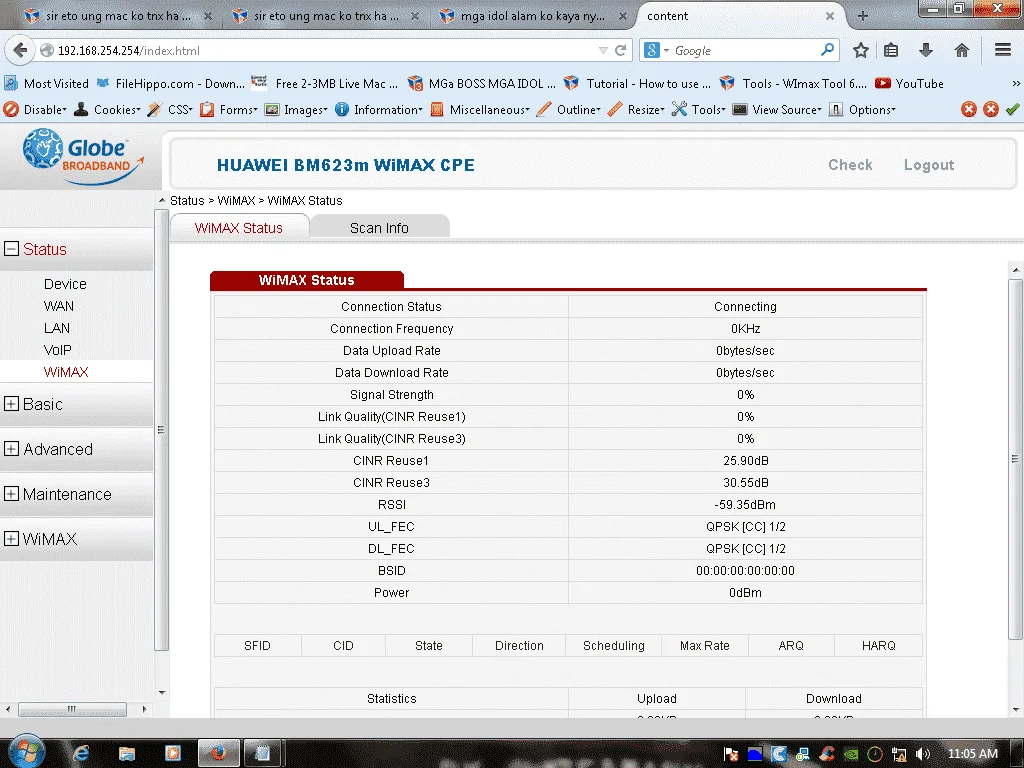This screenshot has height=768, width=1024.
Task: Reload the page with the refresh icon
Action: tap(620, 50)
